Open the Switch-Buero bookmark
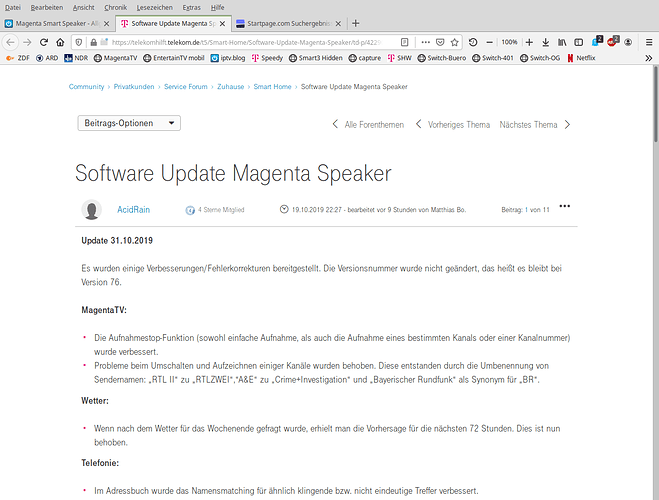659x500 pixels. coord(442,58)
